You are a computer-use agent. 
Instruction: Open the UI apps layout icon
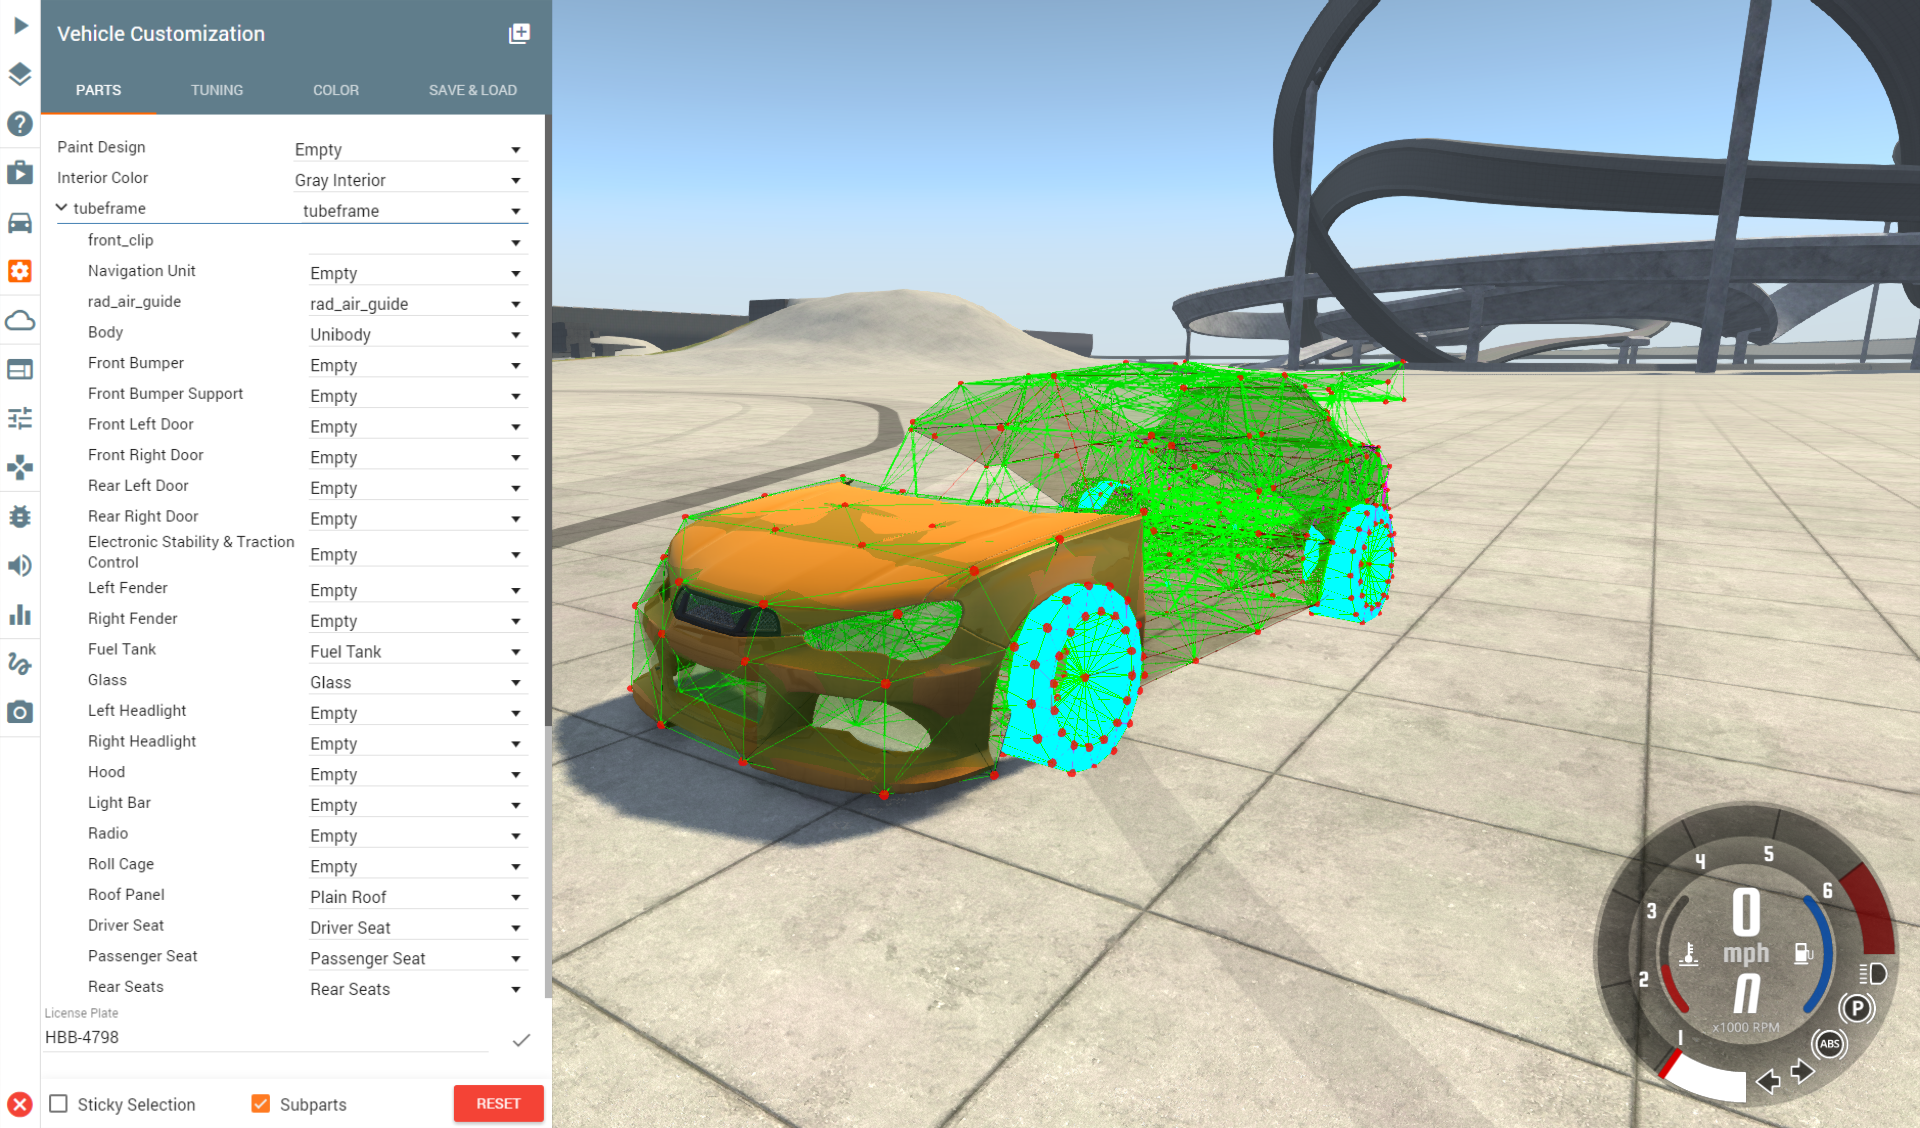[x=20, y=369]
